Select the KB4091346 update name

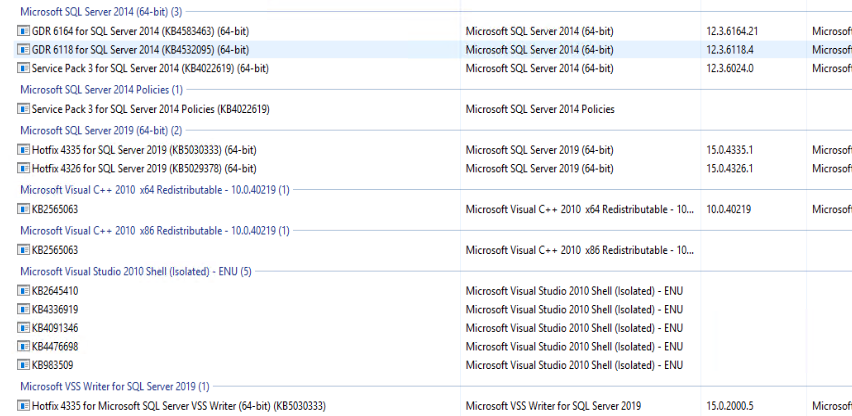55,328
